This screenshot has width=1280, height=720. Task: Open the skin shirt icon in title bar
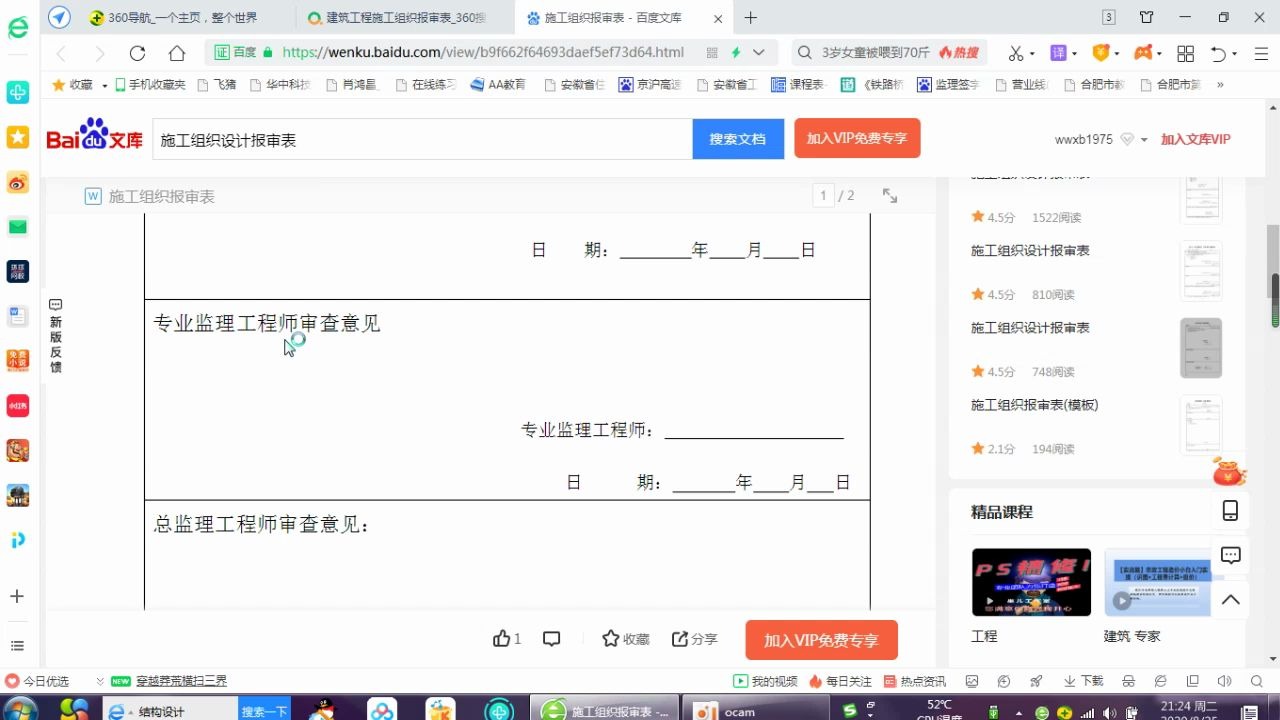coord(1147,17)
